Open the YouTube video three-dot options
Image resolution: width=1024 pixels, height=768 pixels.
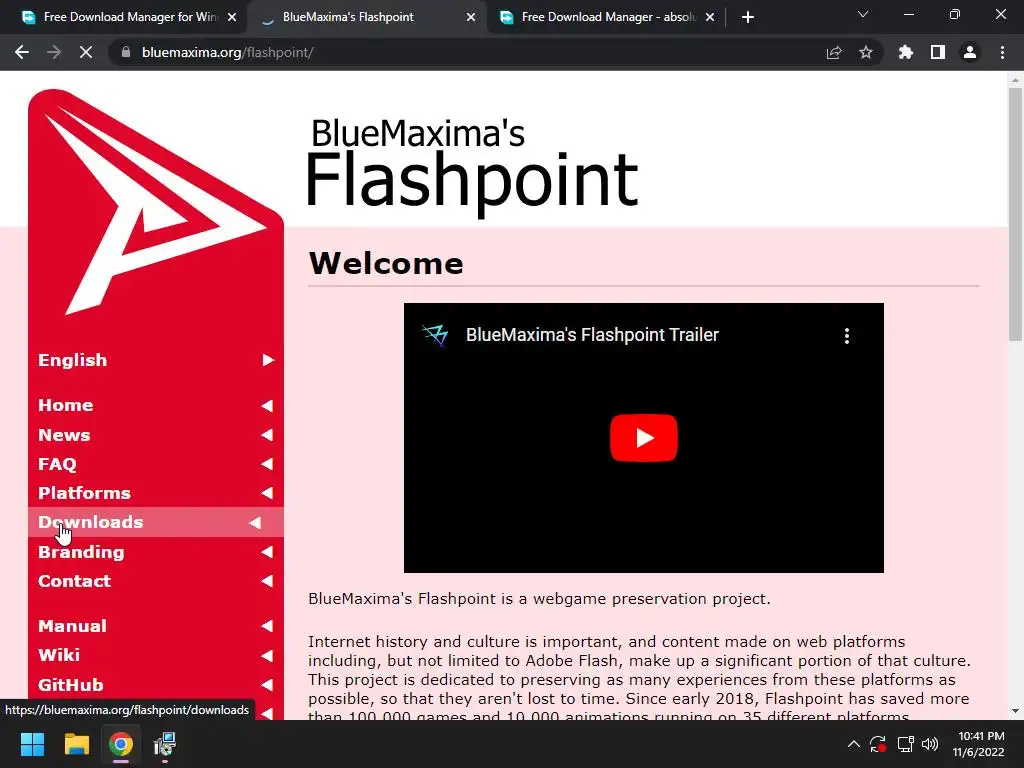coord(847,336)
